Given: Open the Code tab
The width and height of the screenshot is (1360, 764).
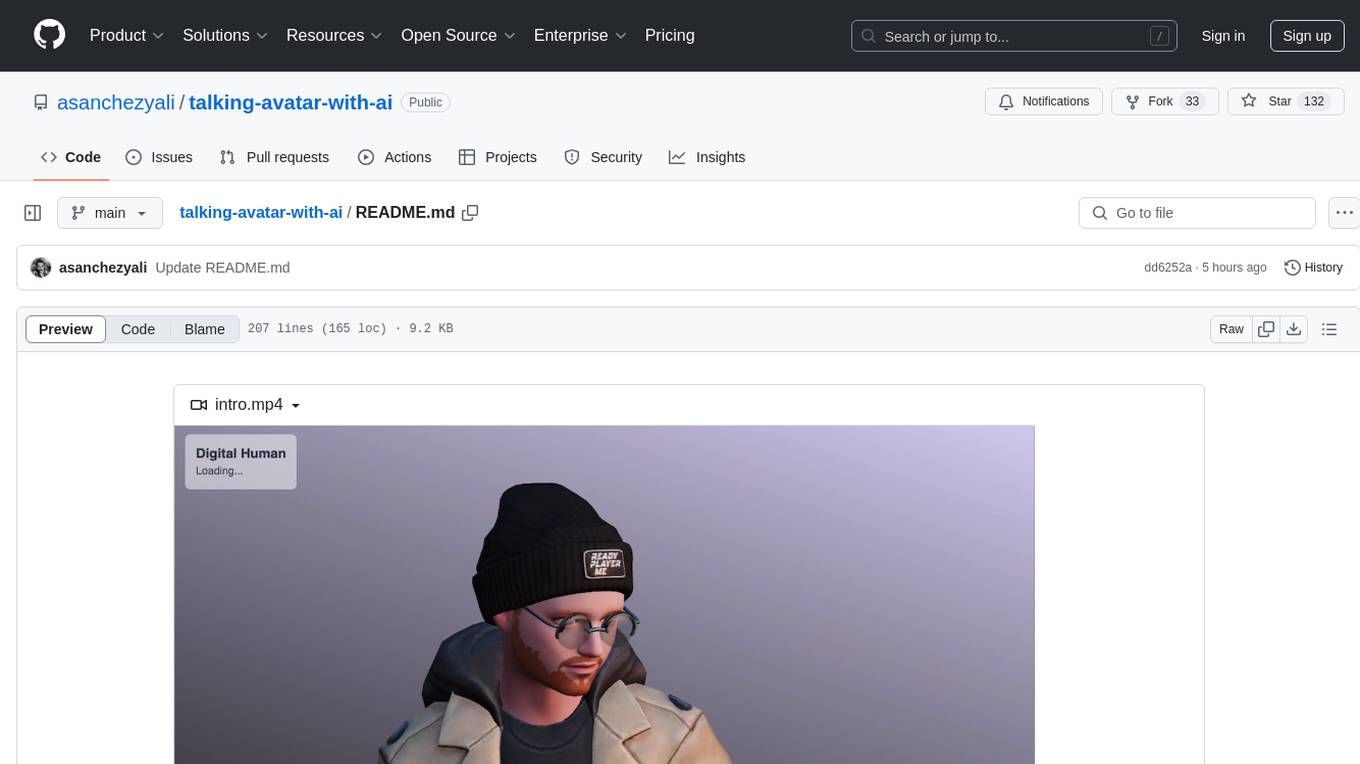Looking at the screenshot, I should point(71,157).
